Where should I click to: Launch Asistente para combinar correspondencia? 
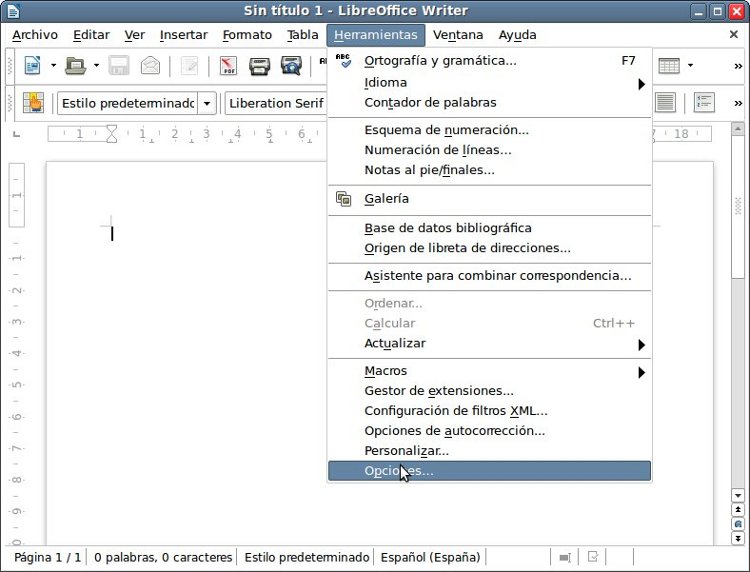tap(489, 276)
